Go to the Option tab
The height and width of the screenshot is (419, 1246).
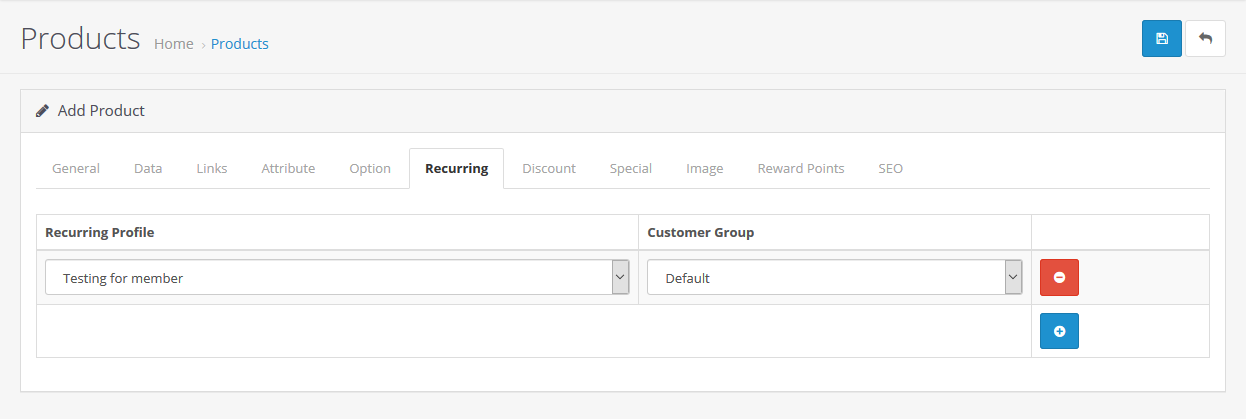[370, 168]
